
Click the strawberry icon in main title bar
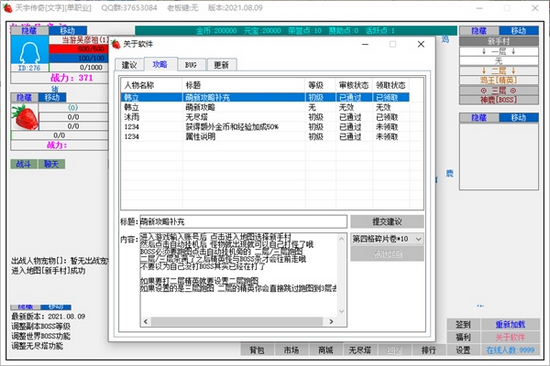7,8
